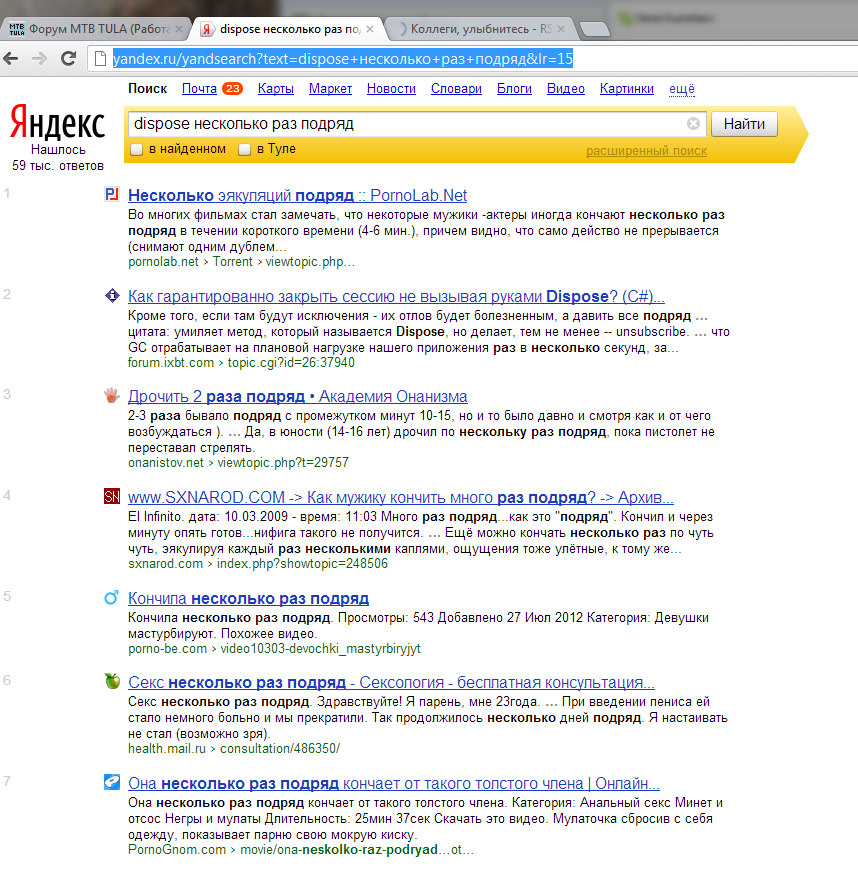The width and height of the screenshot is (858, 871).
Task: Click the favicon beside the porno-be.com result
Action: (x=112, y=597)
